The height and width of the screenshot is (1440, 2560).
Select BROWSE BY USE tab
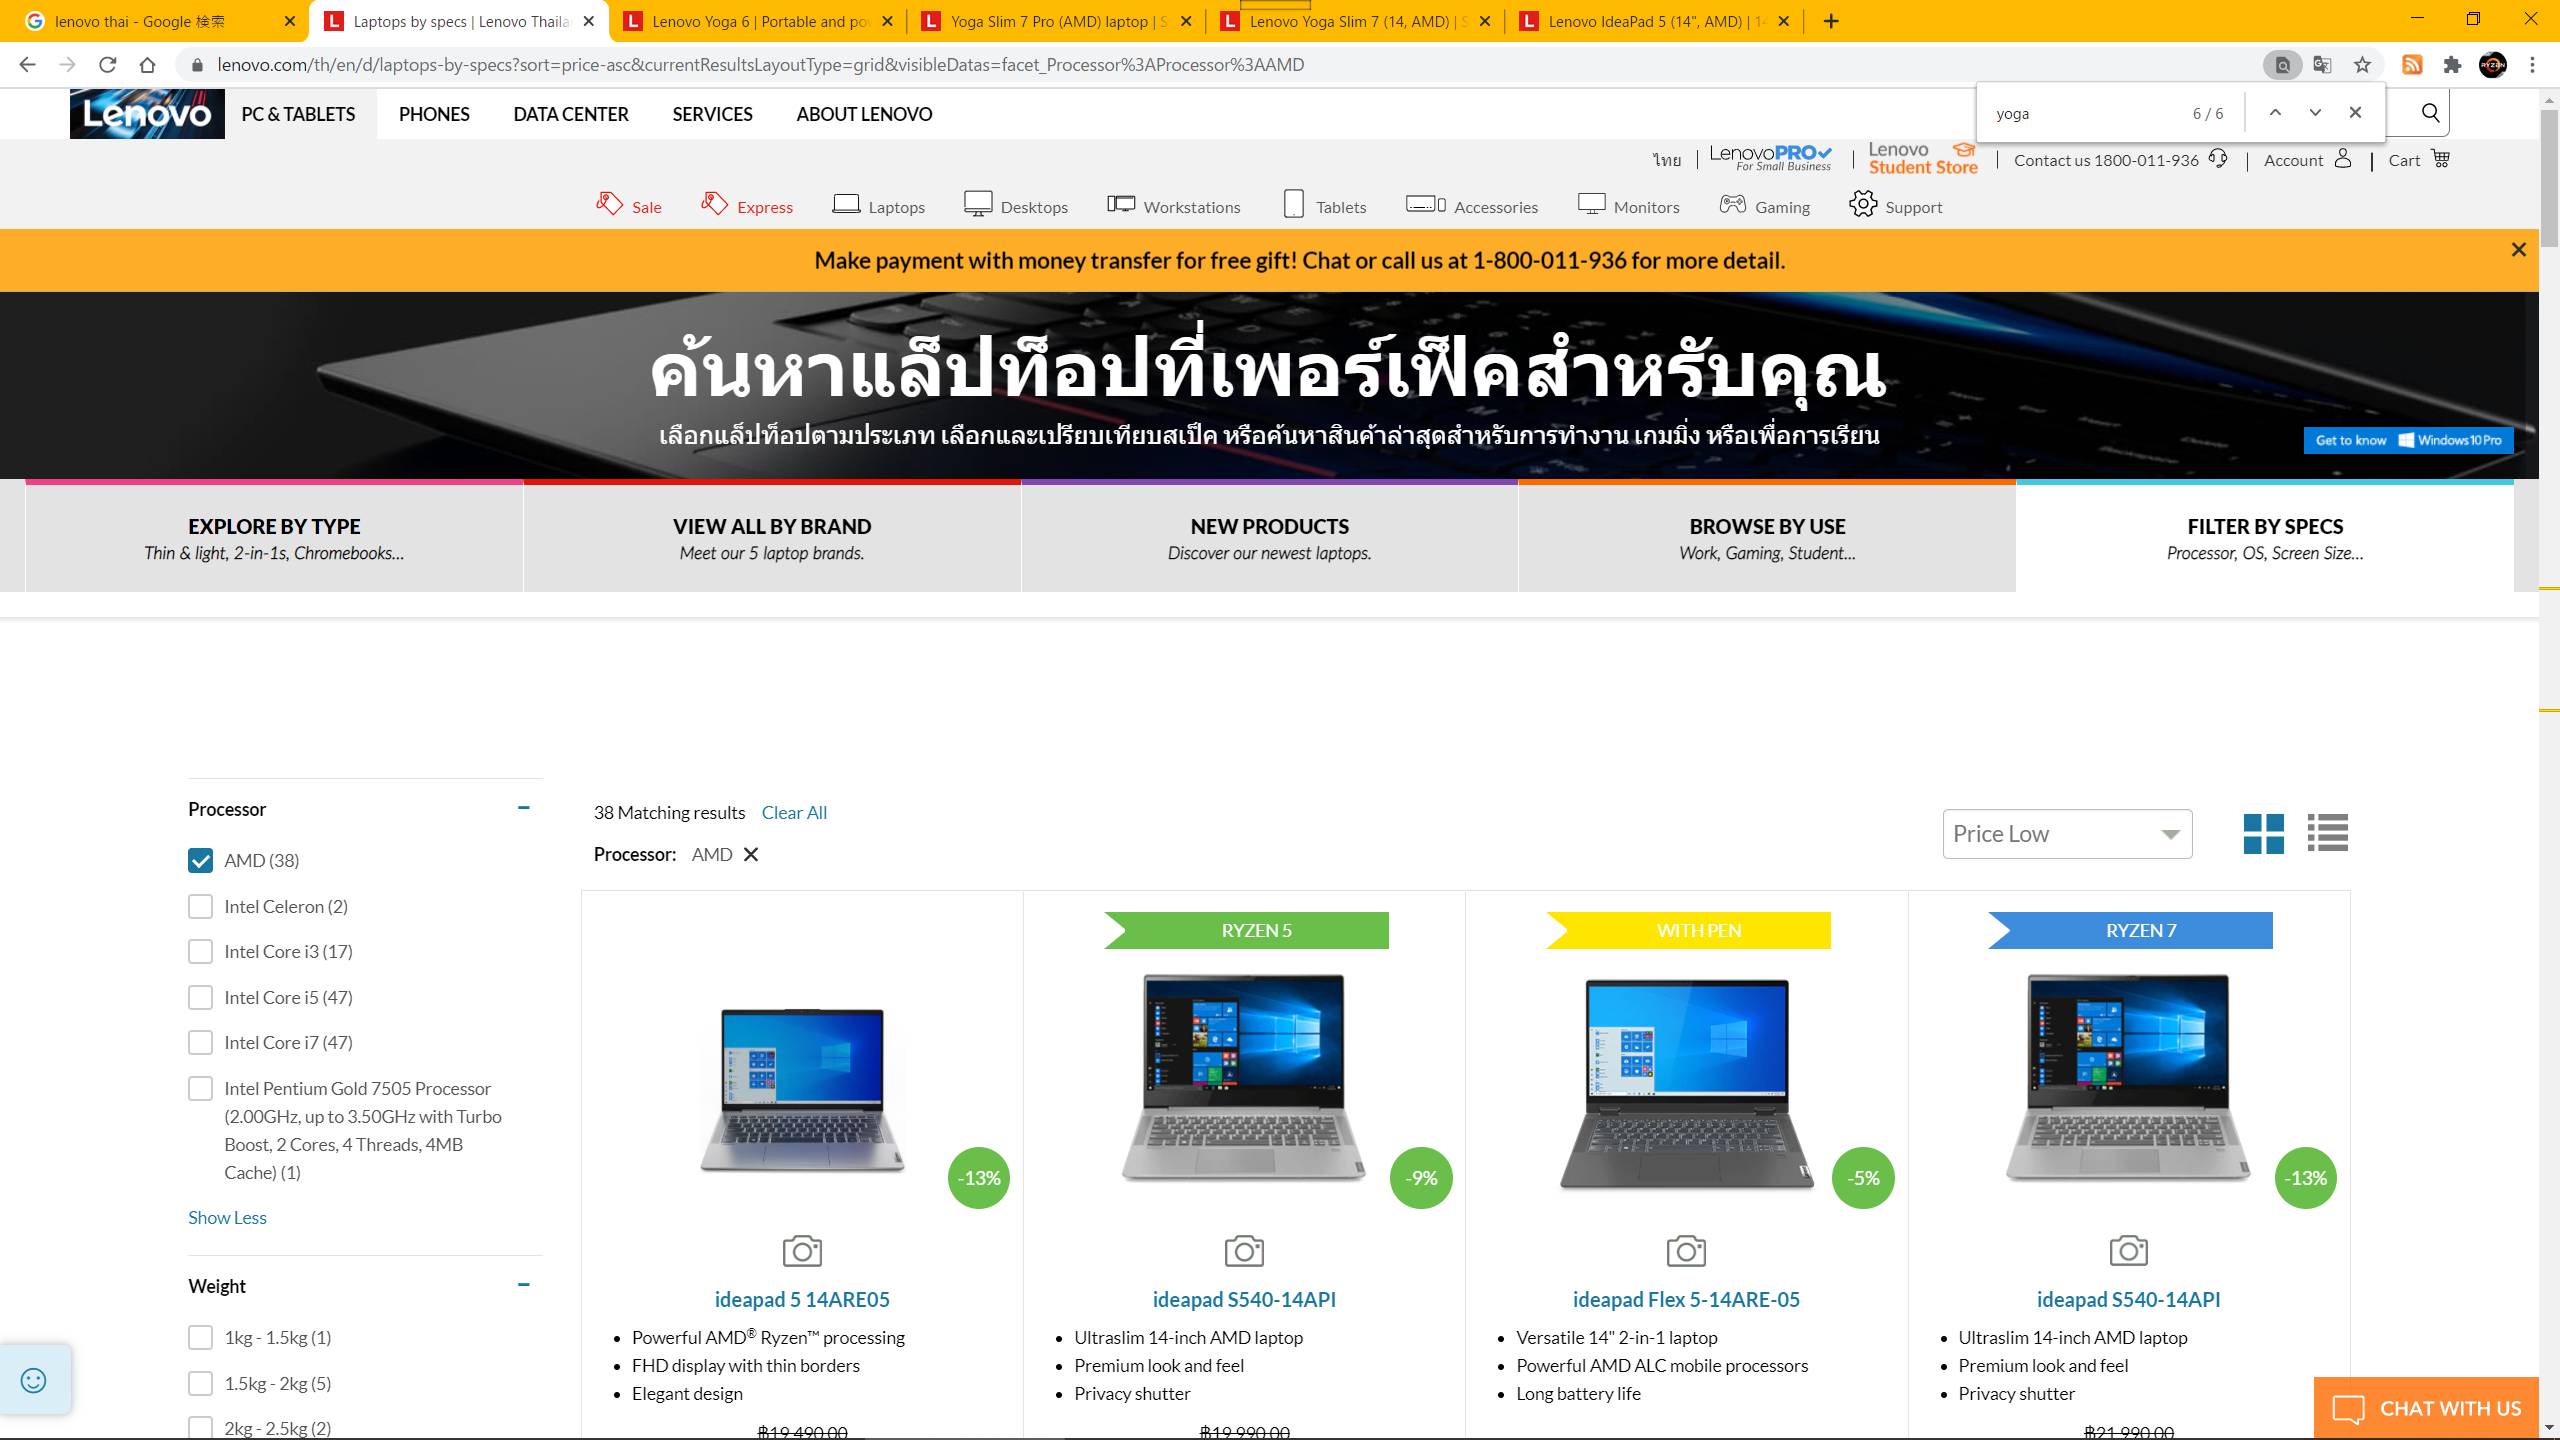pyautogui.click(x=1767, y=538)
